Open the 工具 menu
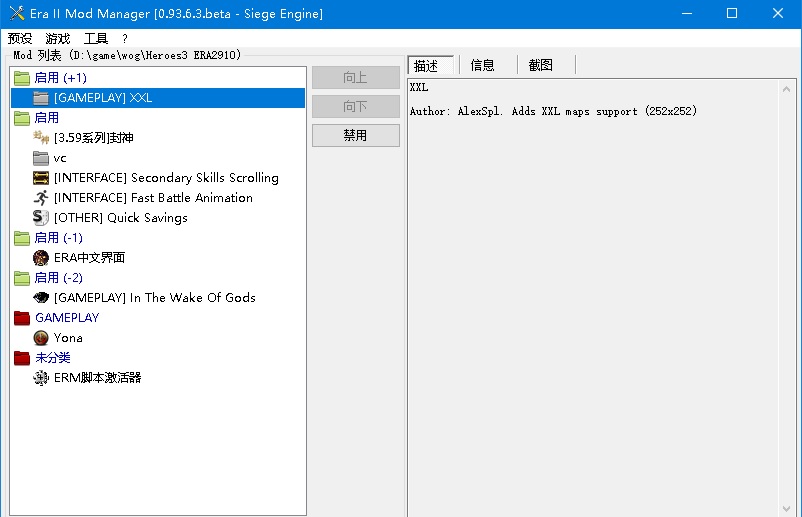The width and height of the screenshot is (802, 517). pos(96,39)
